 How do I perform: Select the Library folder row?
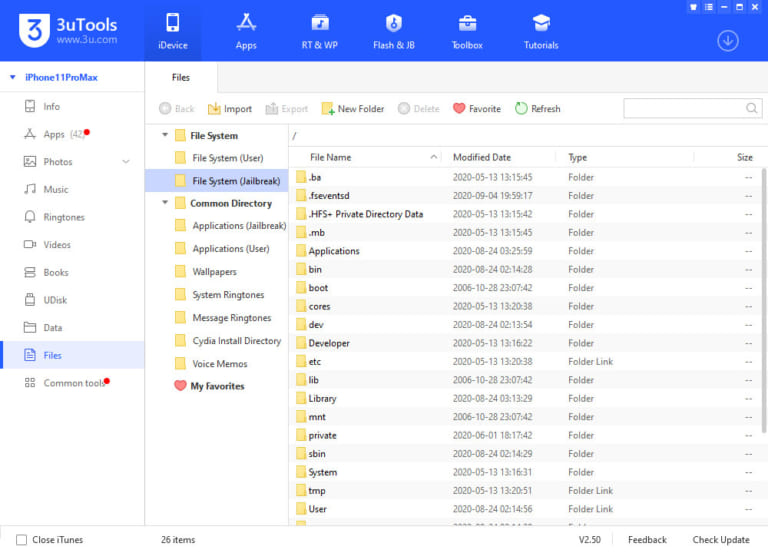click(x=525, y=398)
